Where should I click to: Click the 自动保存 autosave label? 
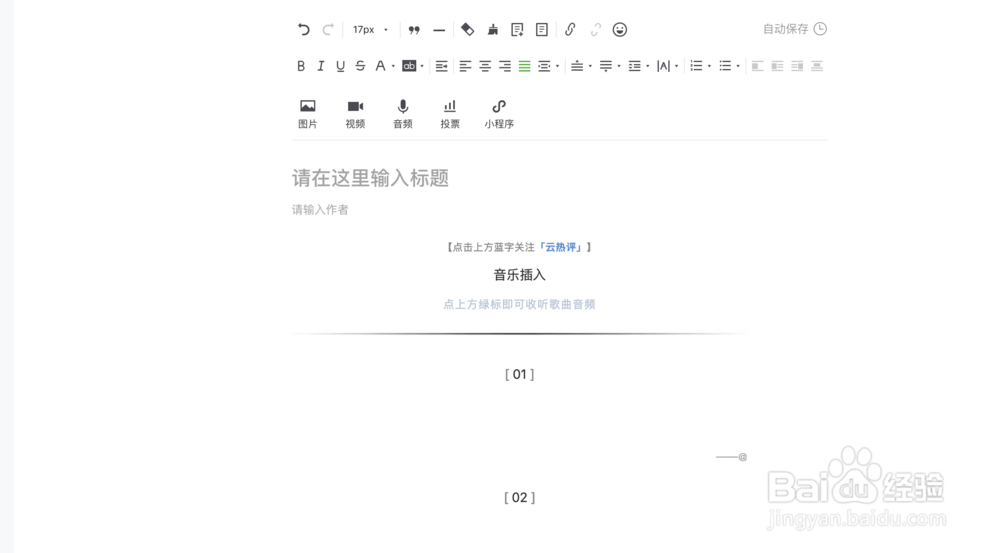point(786,29)
